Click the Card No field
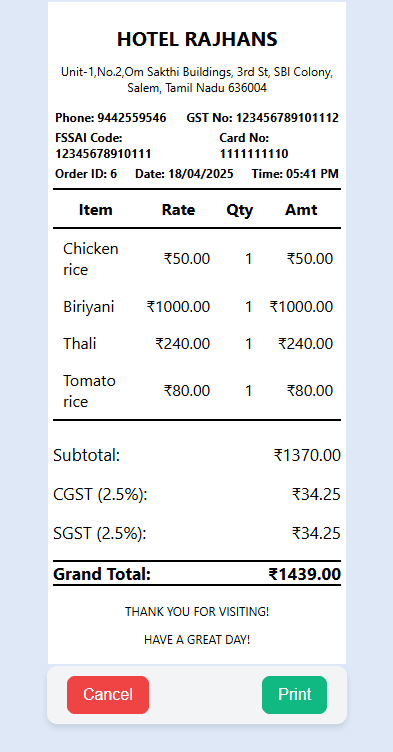This screenshot has height=752, width=393. pos(254,146)
